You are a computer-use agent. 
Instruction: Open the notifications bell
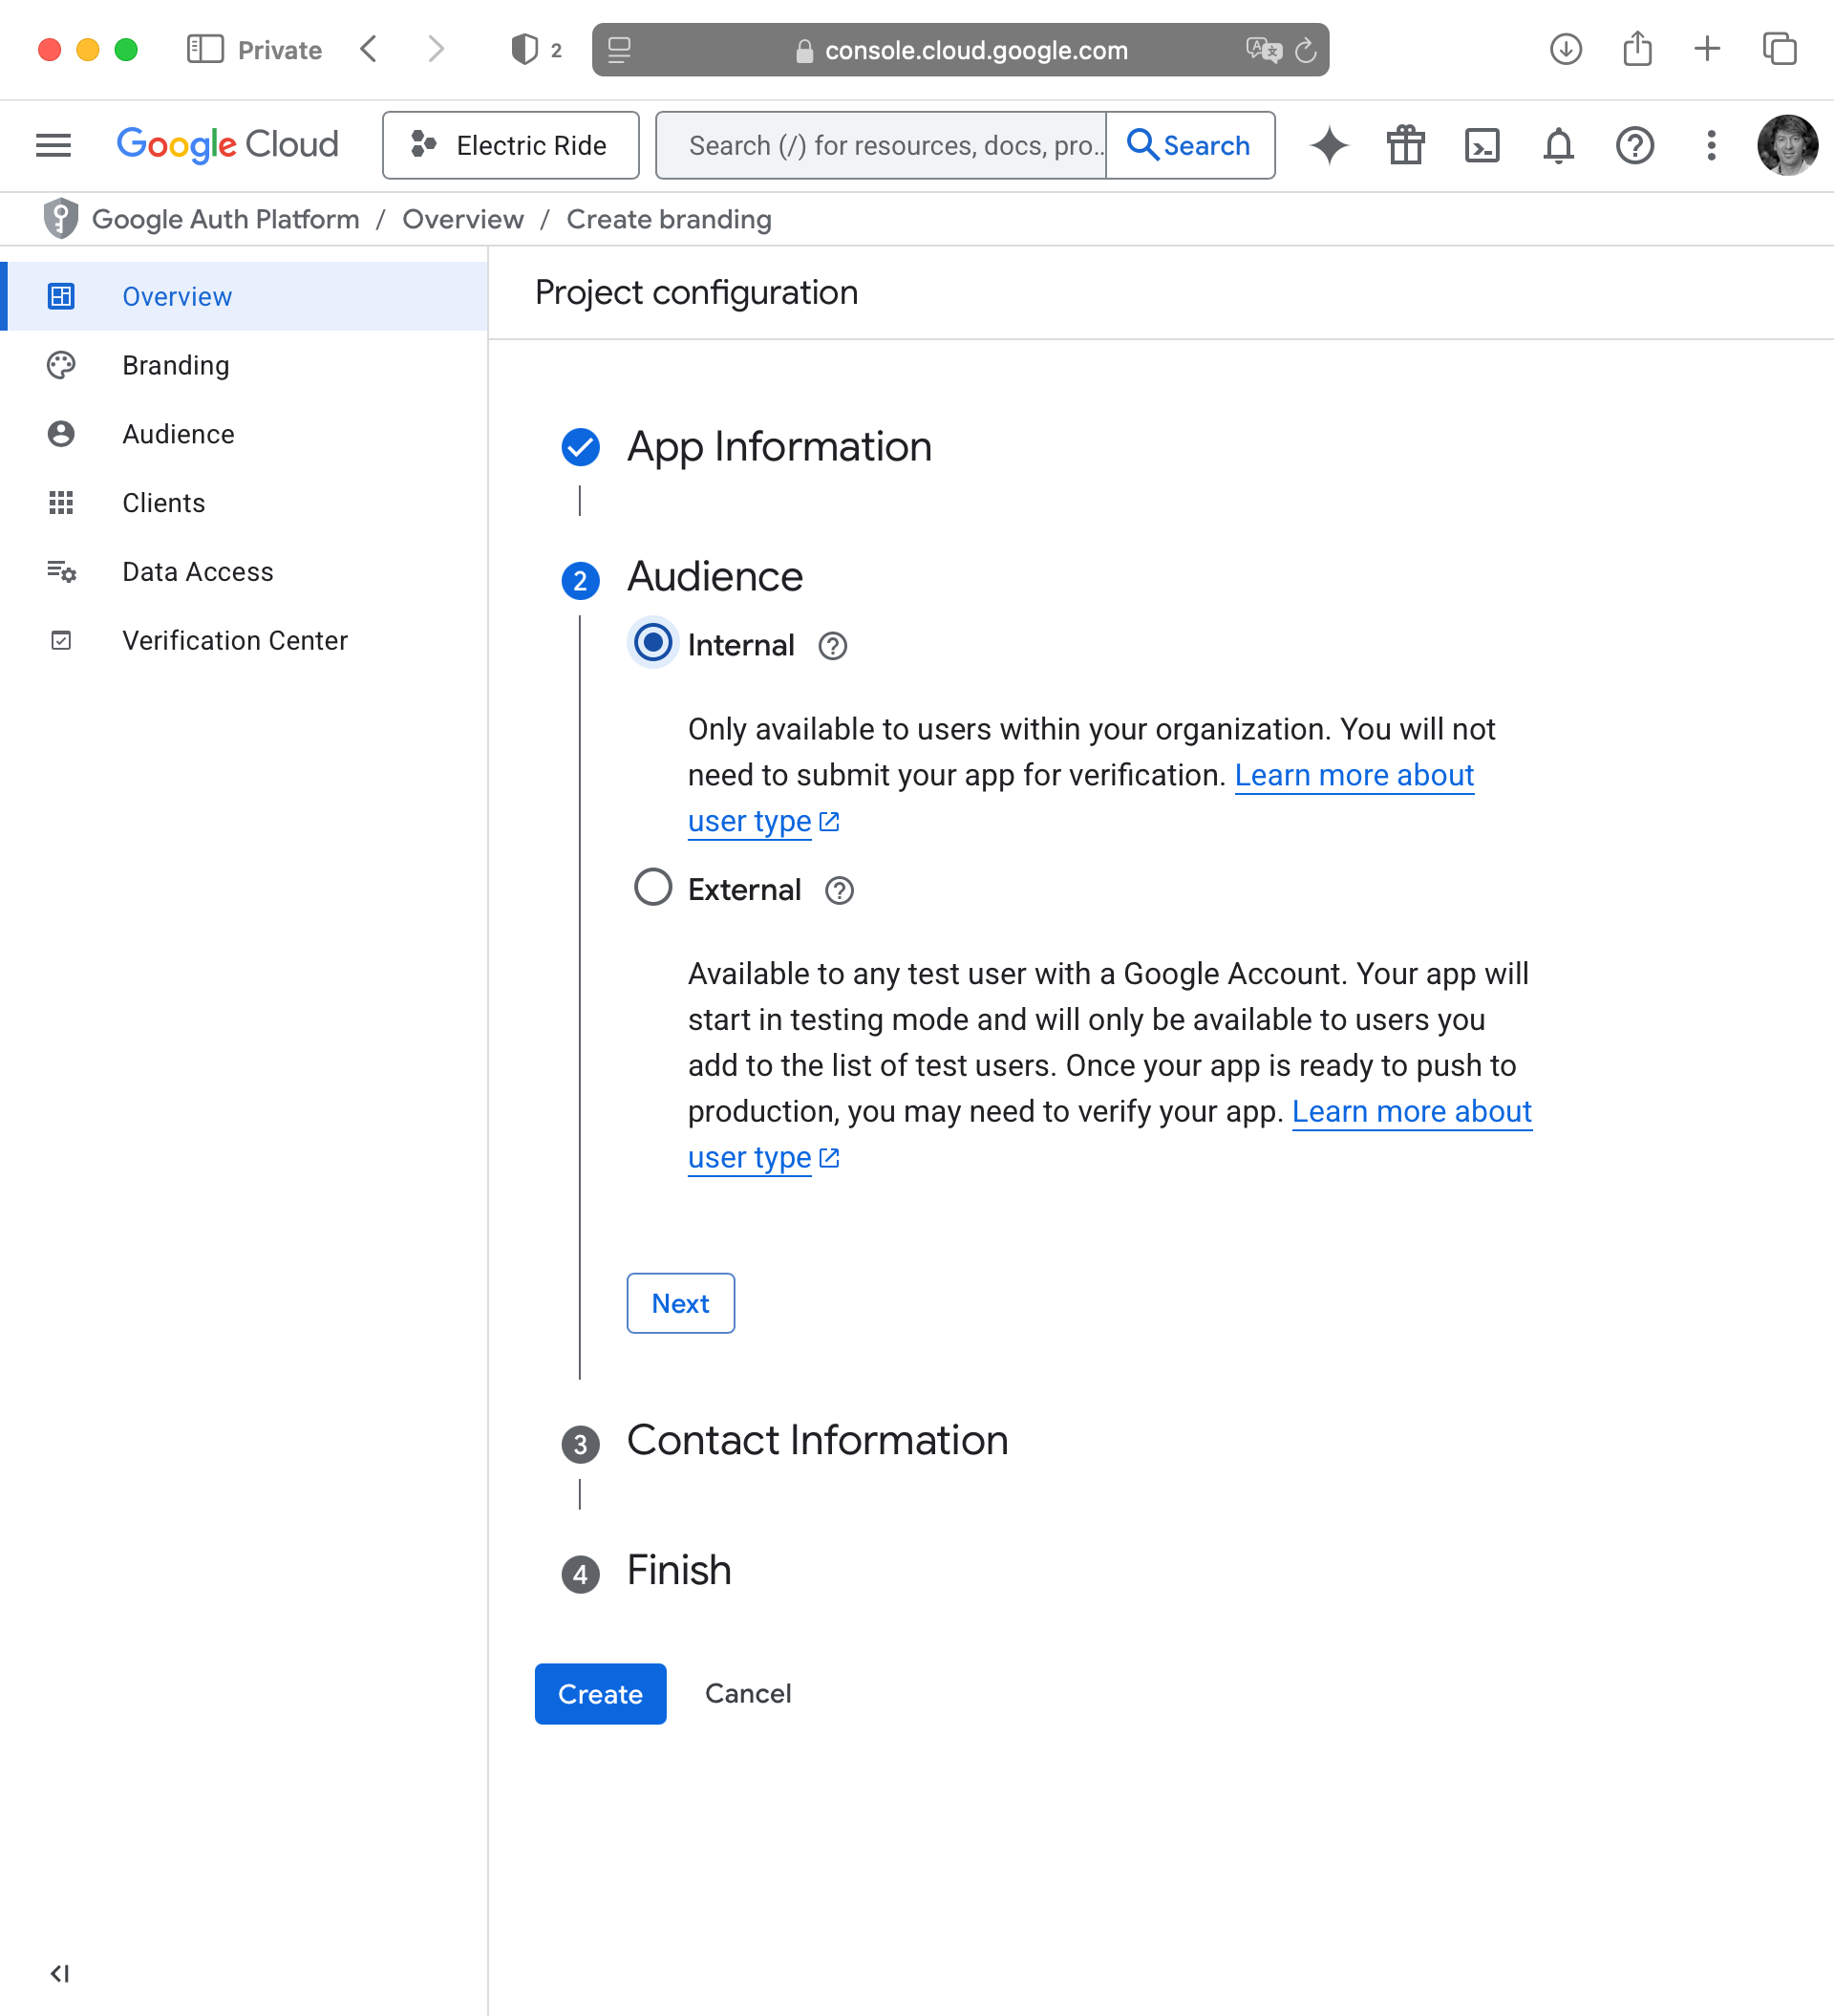pos(1558,146)
